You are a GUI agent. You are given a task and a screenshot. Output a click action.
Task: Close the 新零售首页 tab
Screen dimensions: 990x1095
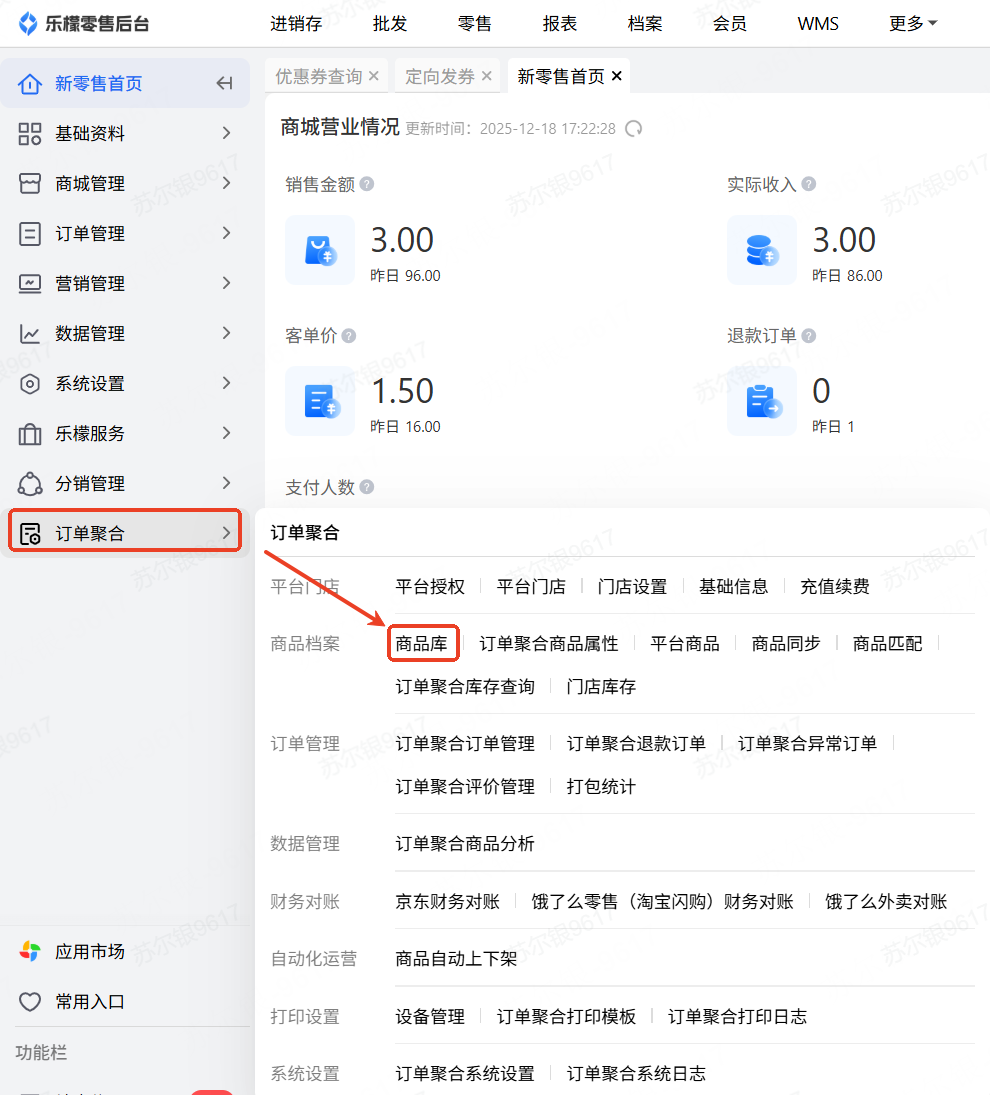click(x=616, y=76)
